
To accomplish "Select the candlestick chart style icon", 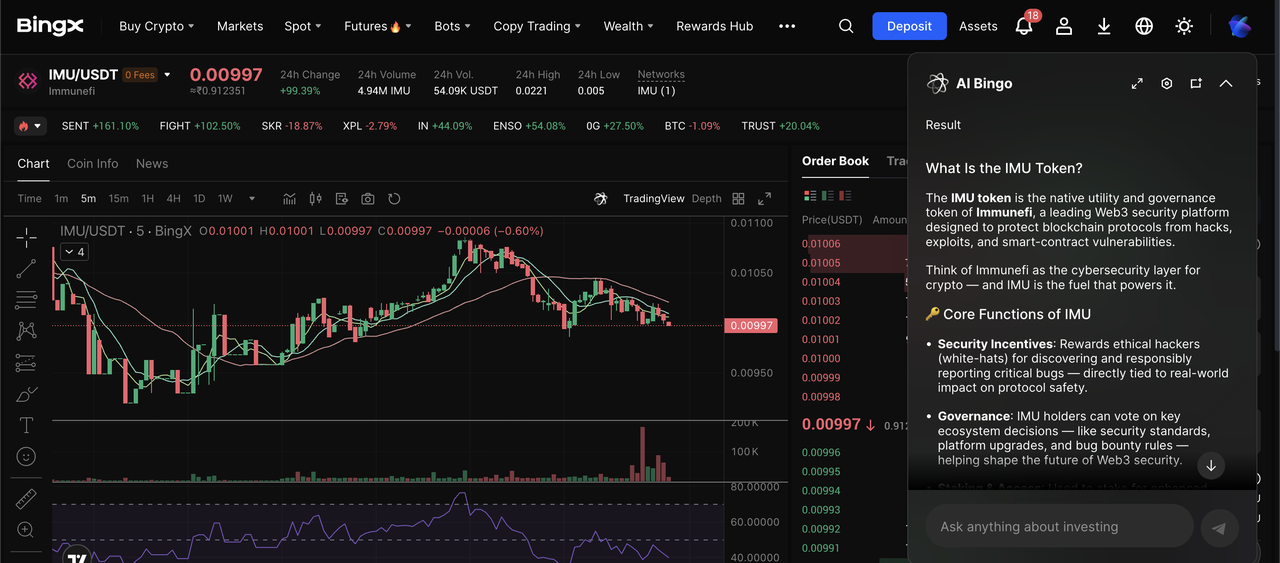I will tap(316, 199).
